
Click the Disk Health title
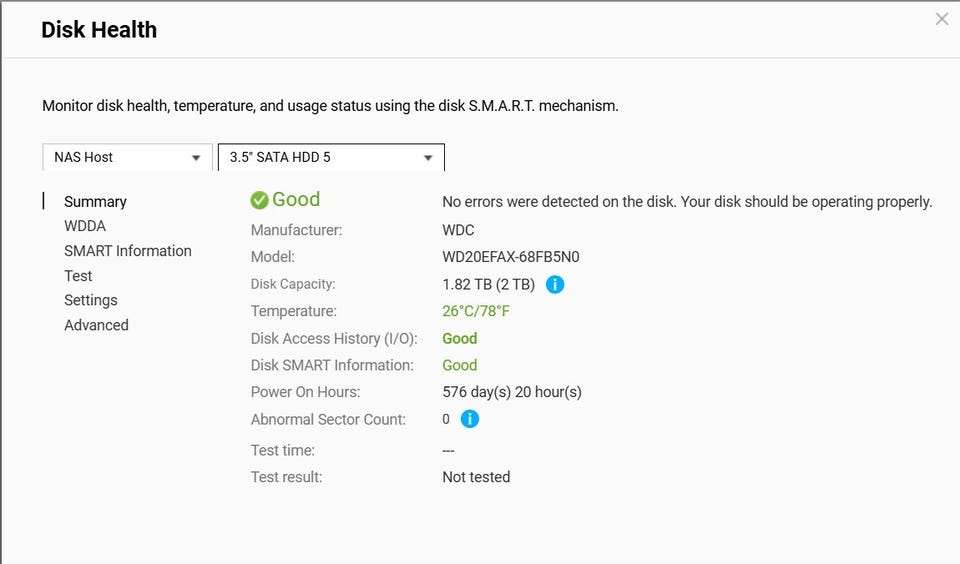click(x=99, y=29)
